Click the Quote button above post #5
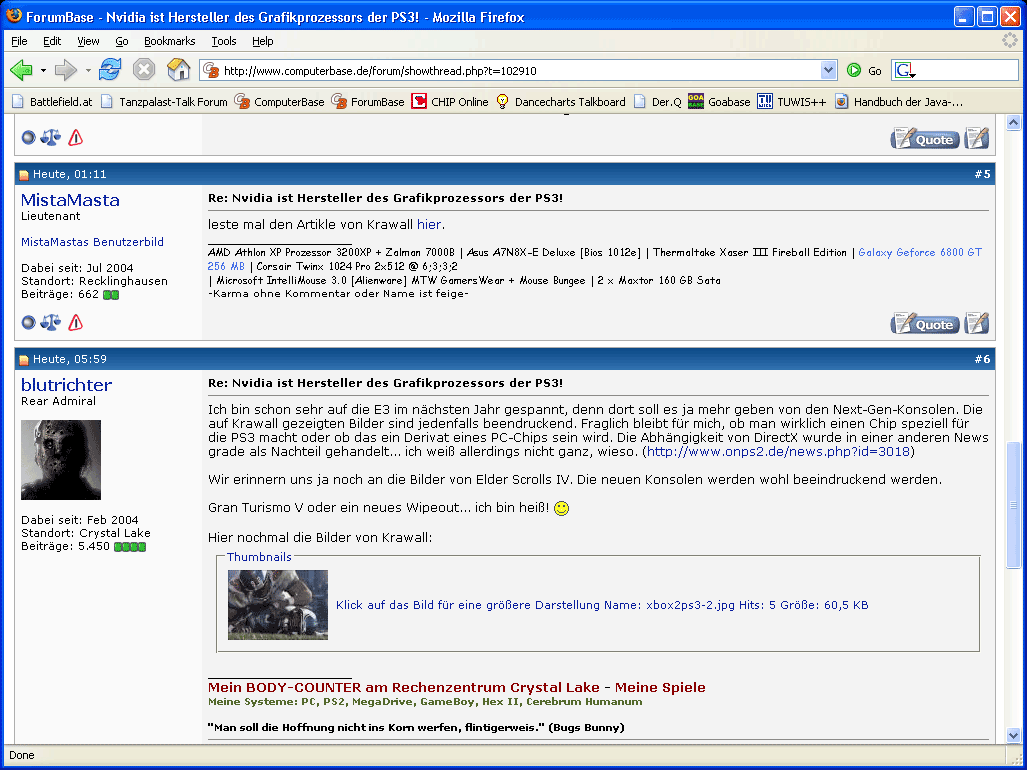Image resolution: width=1027 pixels, height=770 pixels. tap(925, 139)
